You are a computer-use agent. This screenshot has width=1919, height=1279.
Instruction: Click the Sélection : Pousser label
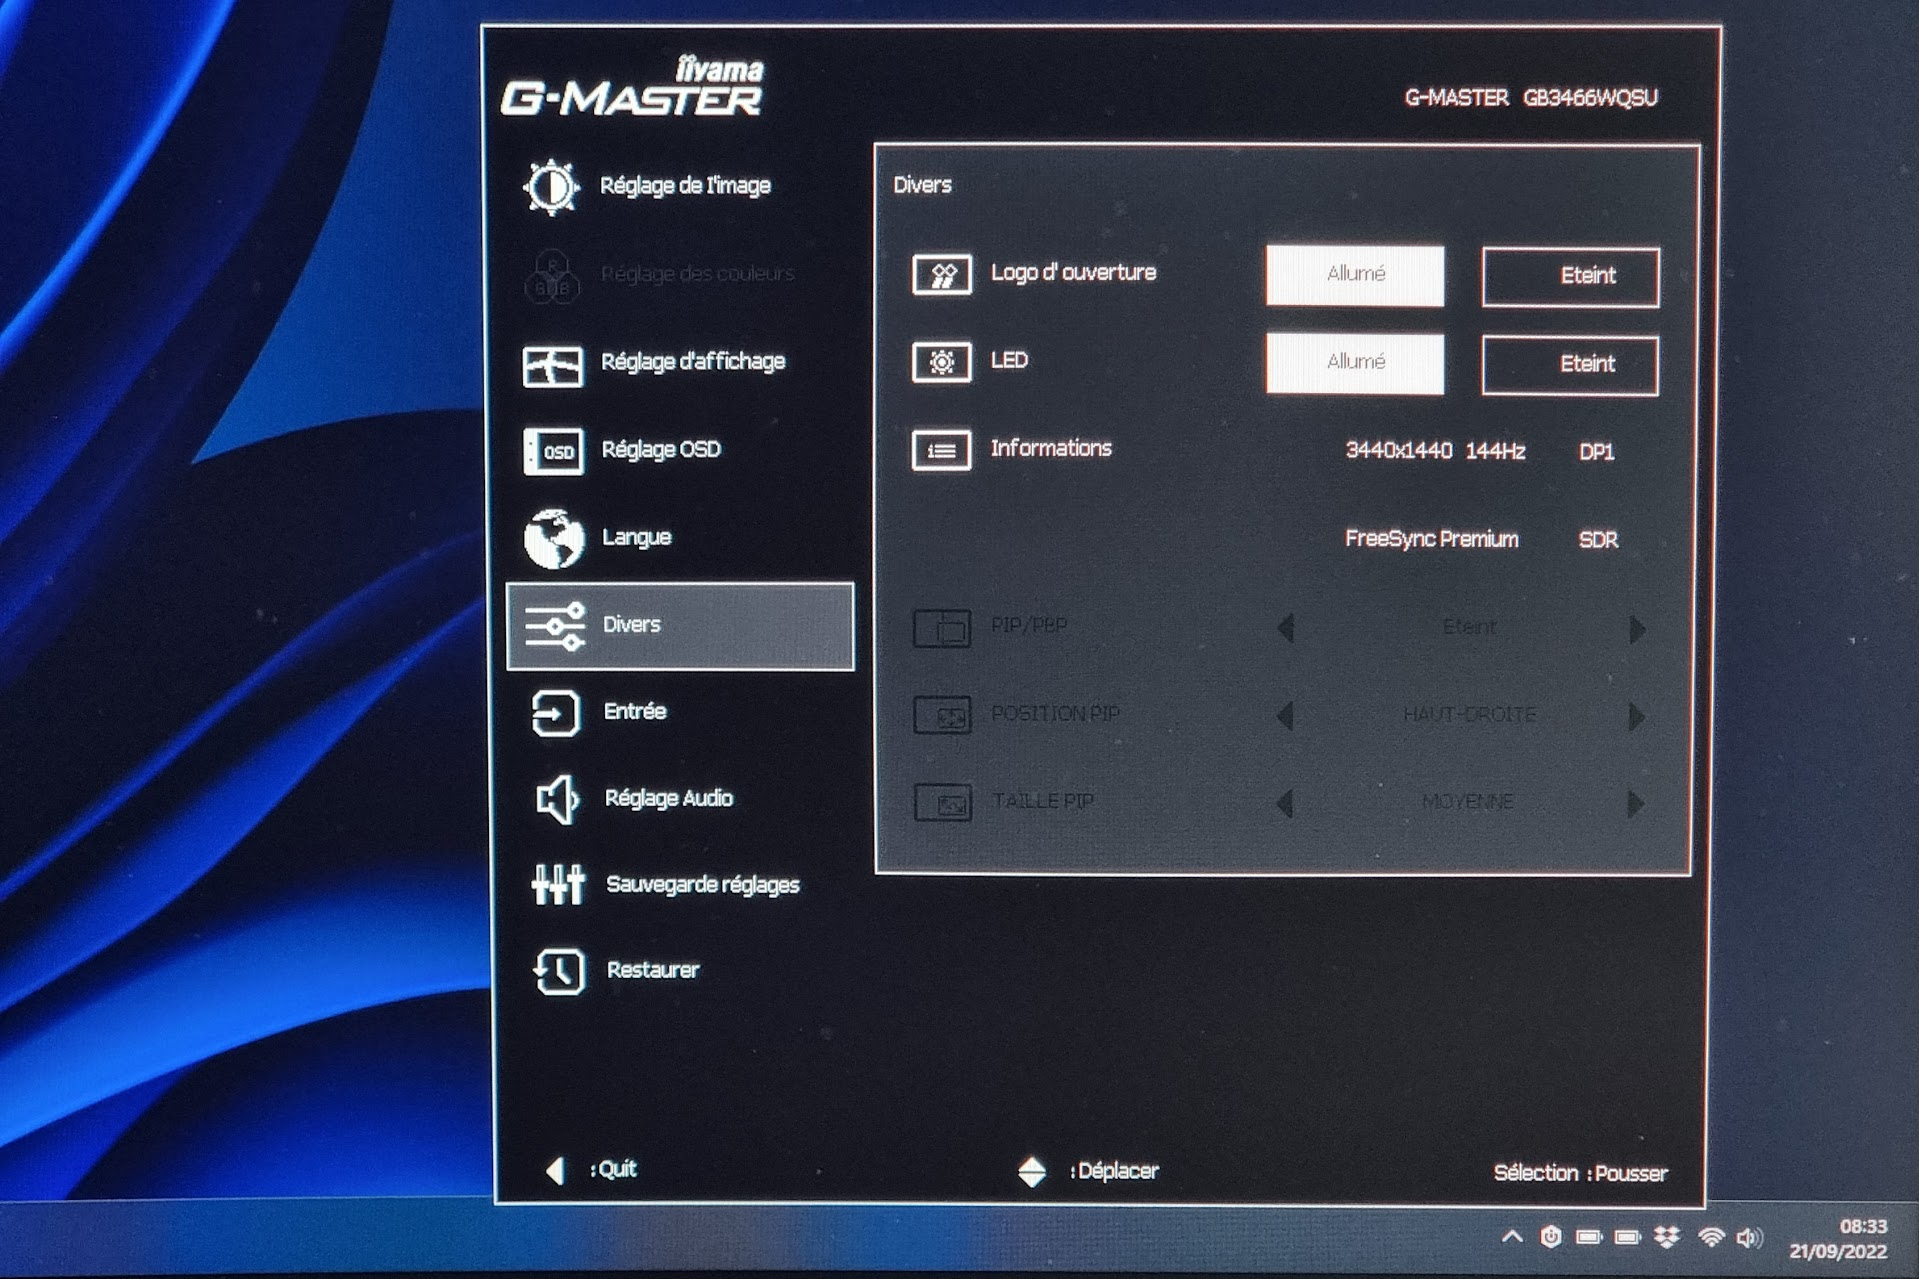pos(1580,1173)
